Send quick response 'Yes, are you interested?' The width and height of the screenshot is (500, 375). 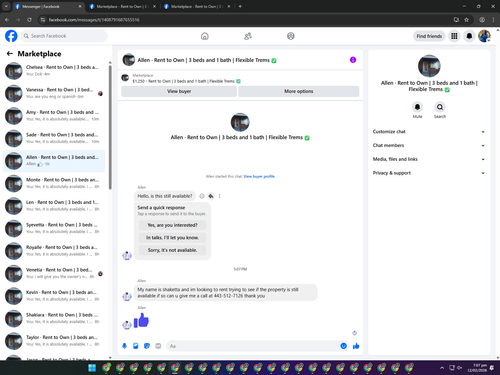pyautogui.click(x=172, y=225)
